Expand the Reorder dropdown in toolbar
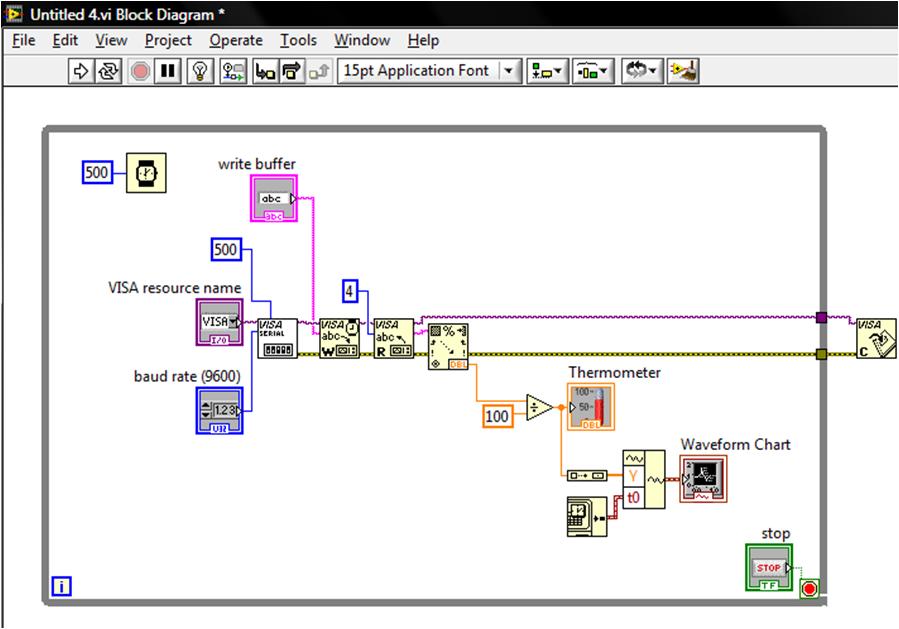 click(x=640, y=71)
